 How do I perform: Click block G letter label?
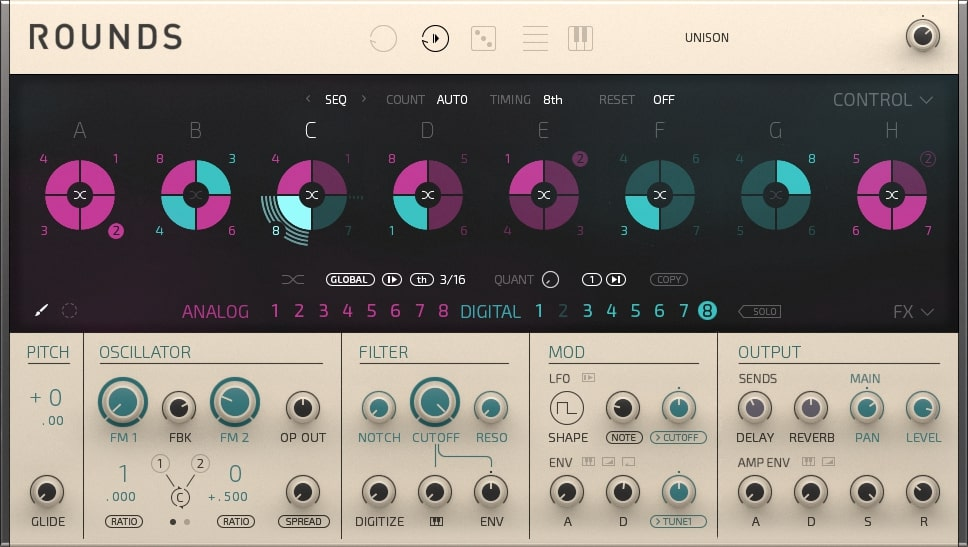coord(775,131)
